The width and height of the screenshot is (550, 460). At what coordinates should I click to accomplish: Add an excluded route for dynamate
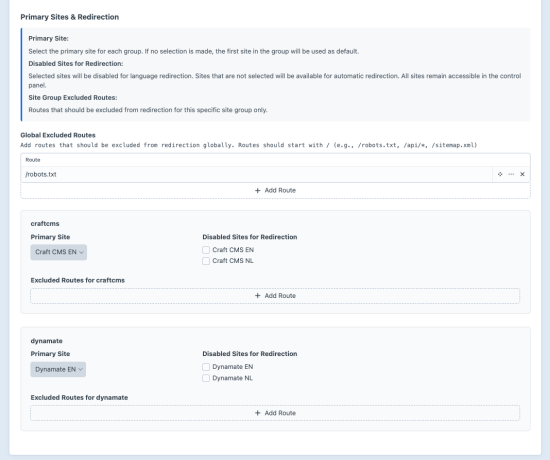[x=275, y=413]
